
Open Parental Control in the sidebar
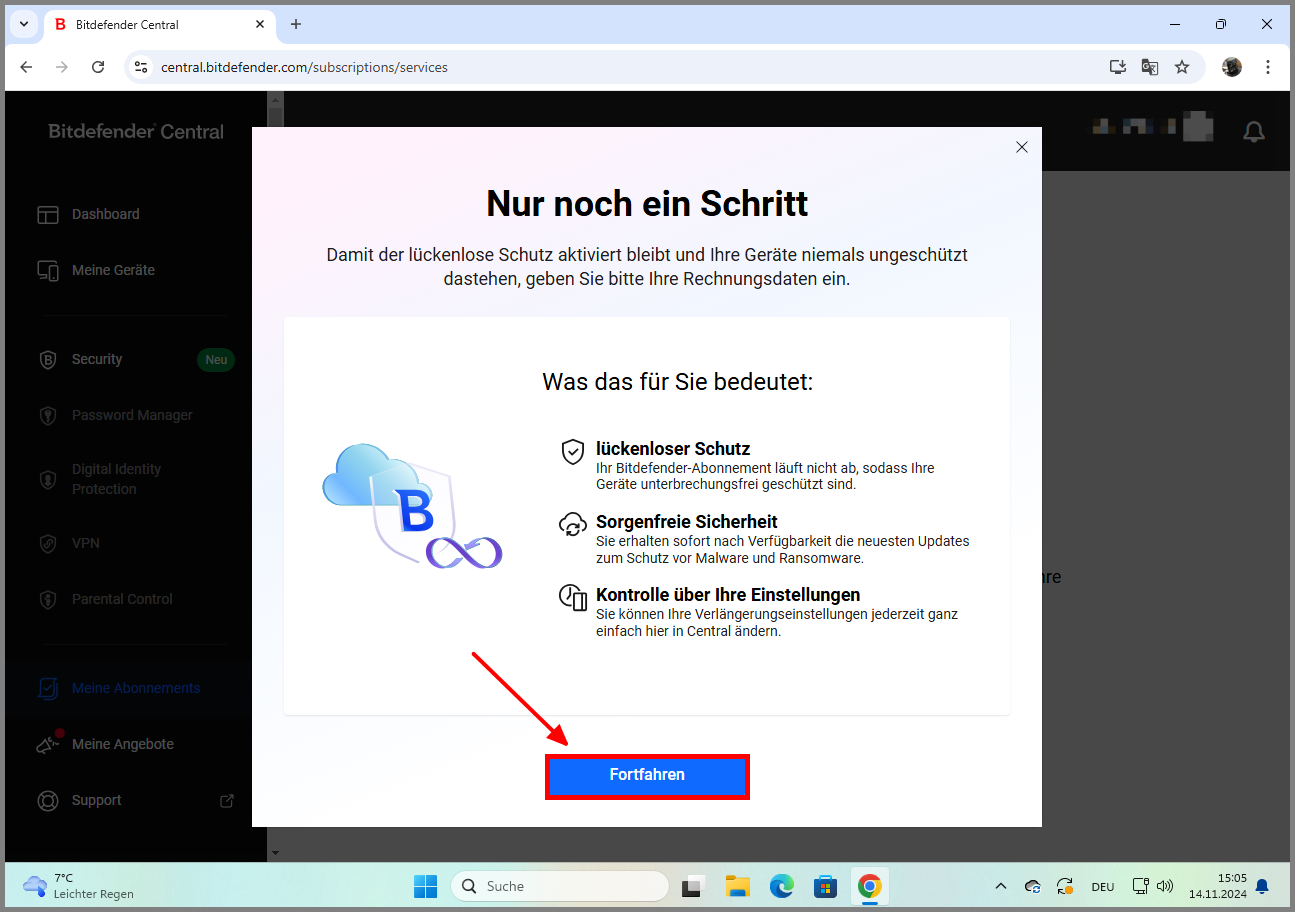[122, 599]
